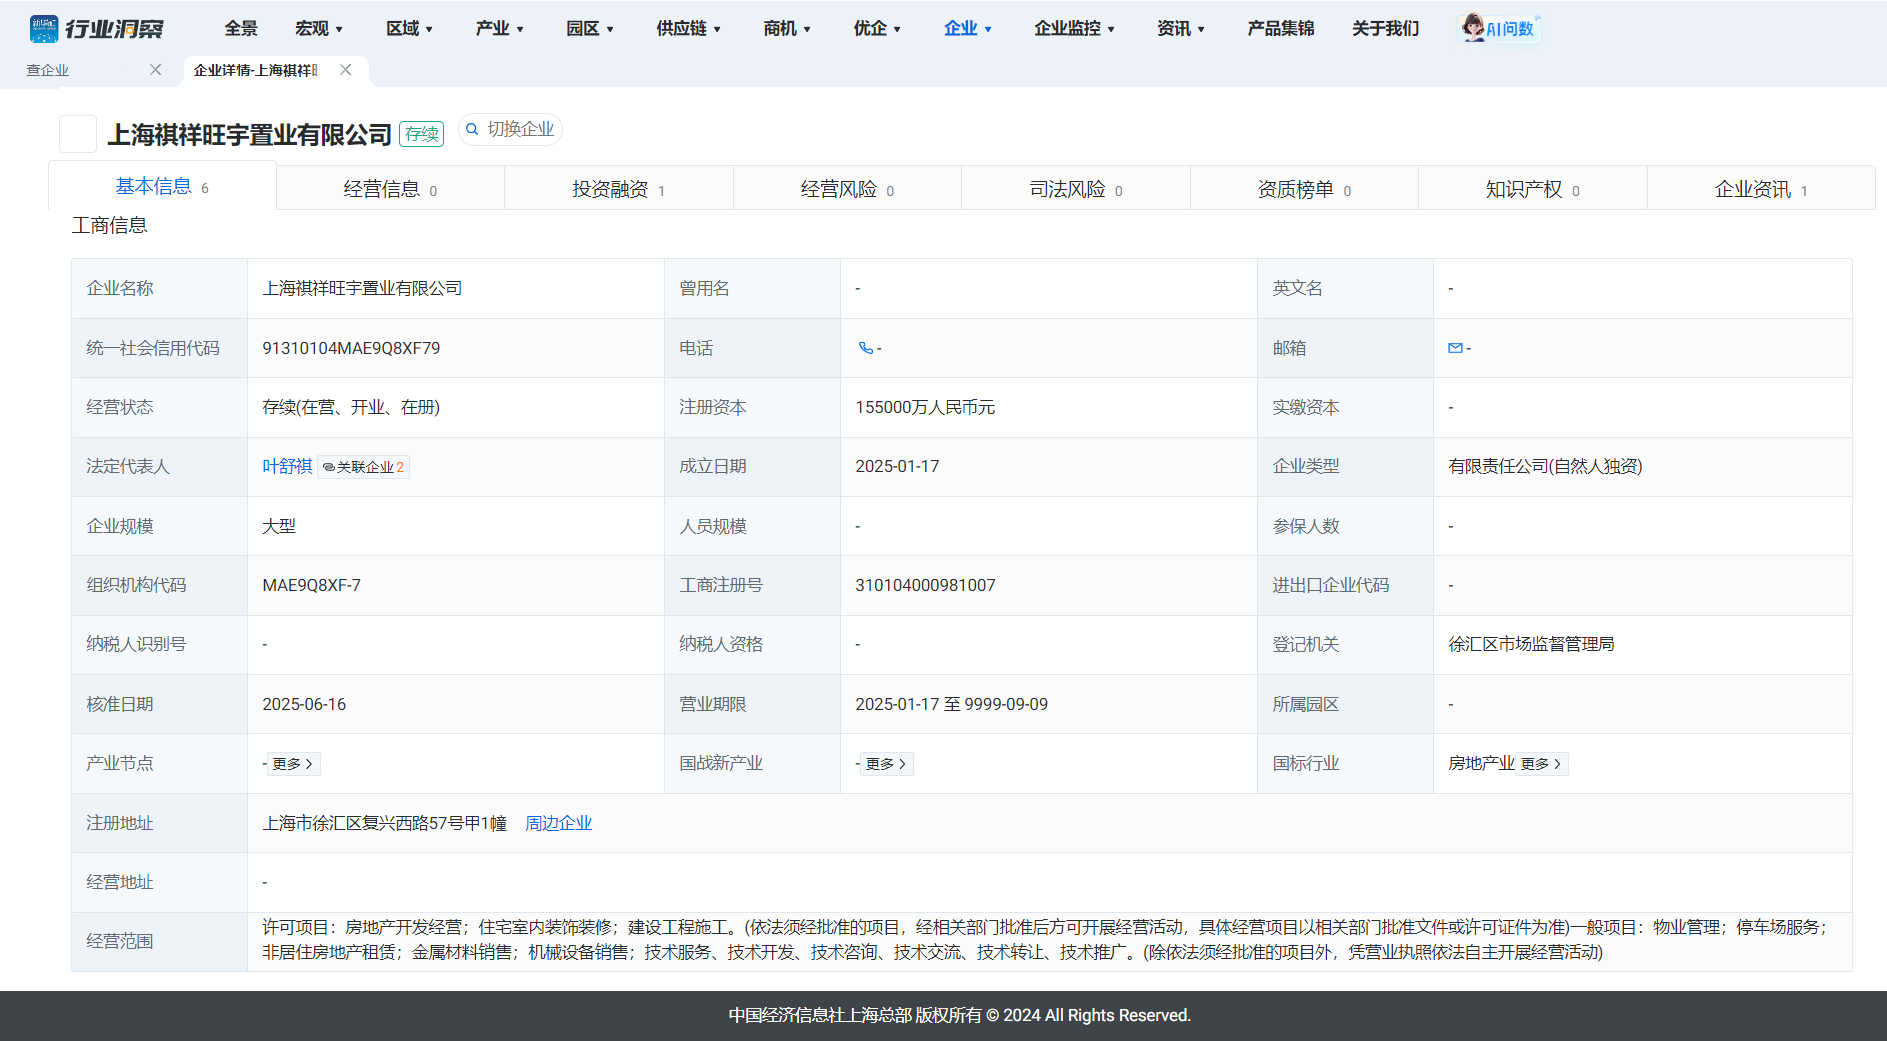
Task: Expand 更多 for 国战新产业
Action: coord(885,764)
